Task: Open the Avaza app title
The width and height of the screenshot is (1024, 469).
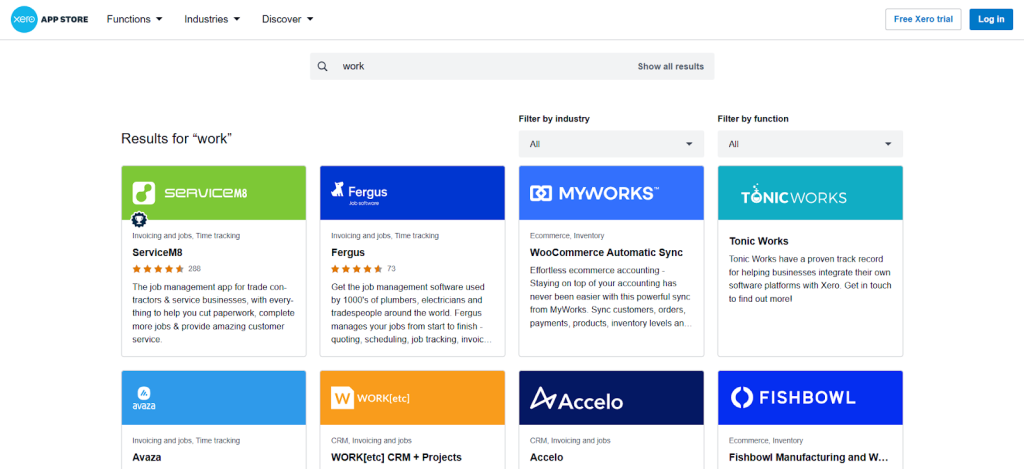Action: (147, 457)
